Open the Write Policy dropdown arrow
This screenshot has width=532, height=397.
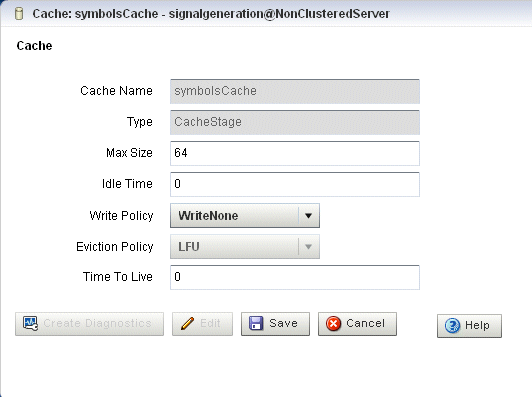click(308, 215)
